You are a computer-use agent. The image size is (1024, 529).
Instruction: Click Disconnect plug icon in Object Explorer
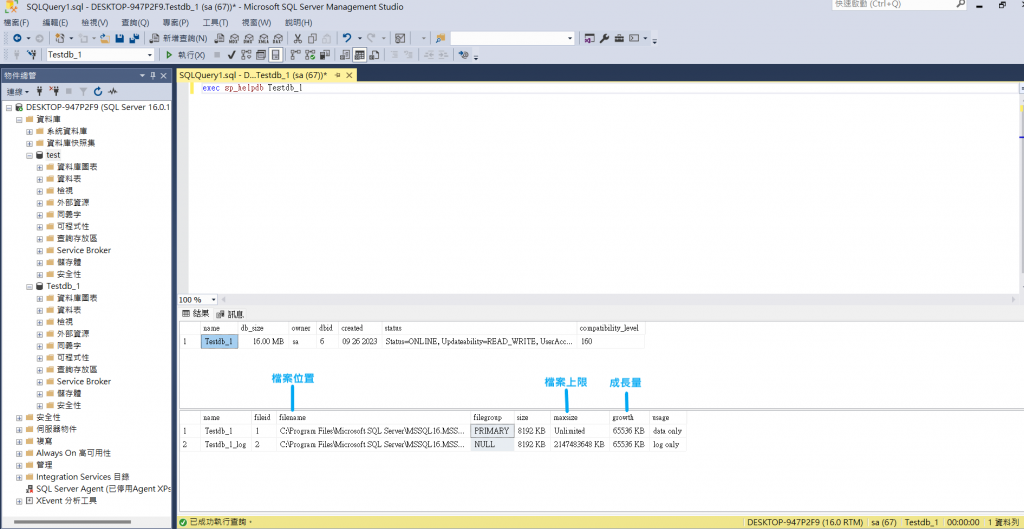(x=54, y=91)
